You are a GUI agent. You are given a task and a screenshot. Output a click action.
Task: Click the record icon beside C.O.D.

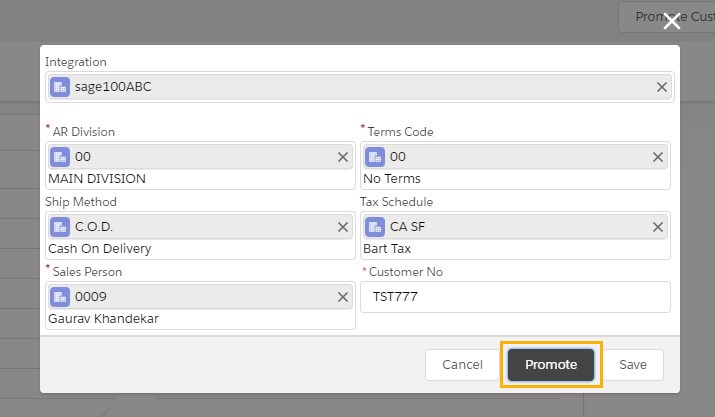[60, 227]
